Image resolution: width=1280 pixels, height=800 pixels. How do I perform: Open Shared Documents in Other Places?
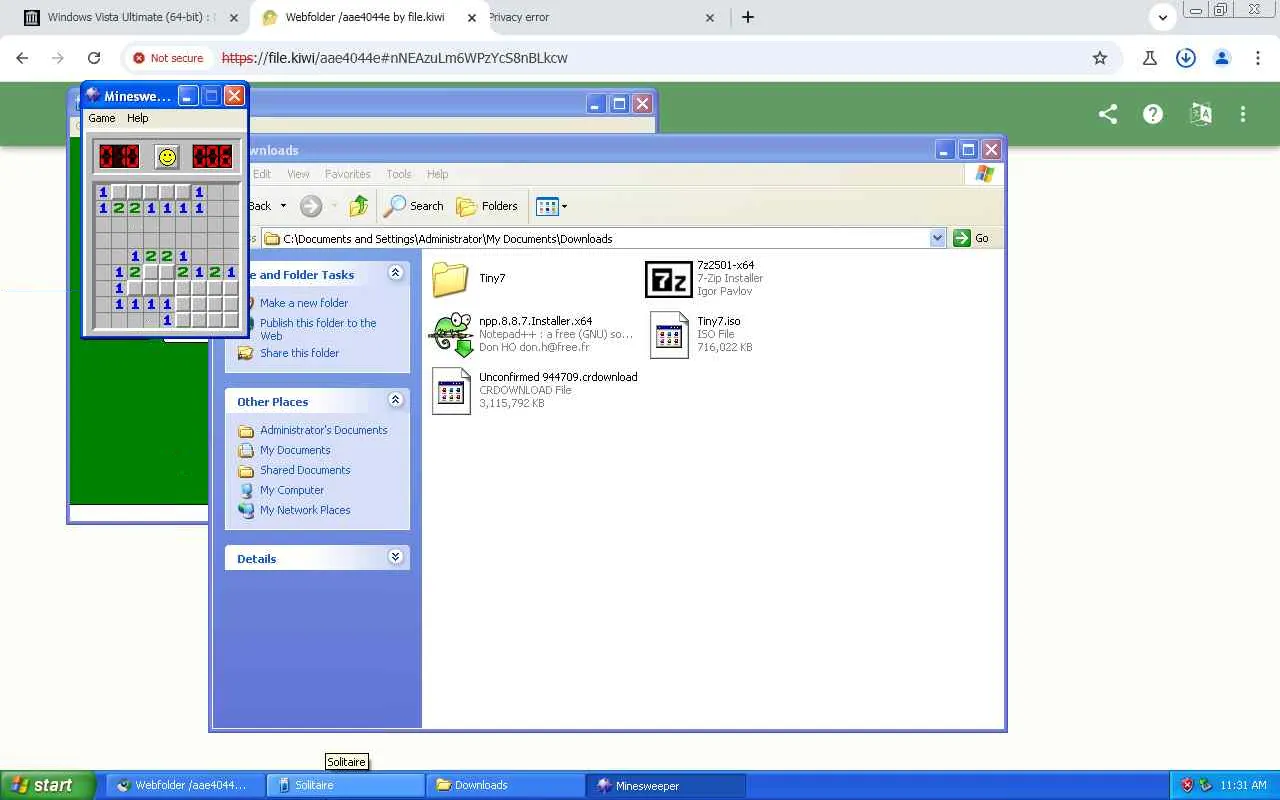tap(305, 470)
